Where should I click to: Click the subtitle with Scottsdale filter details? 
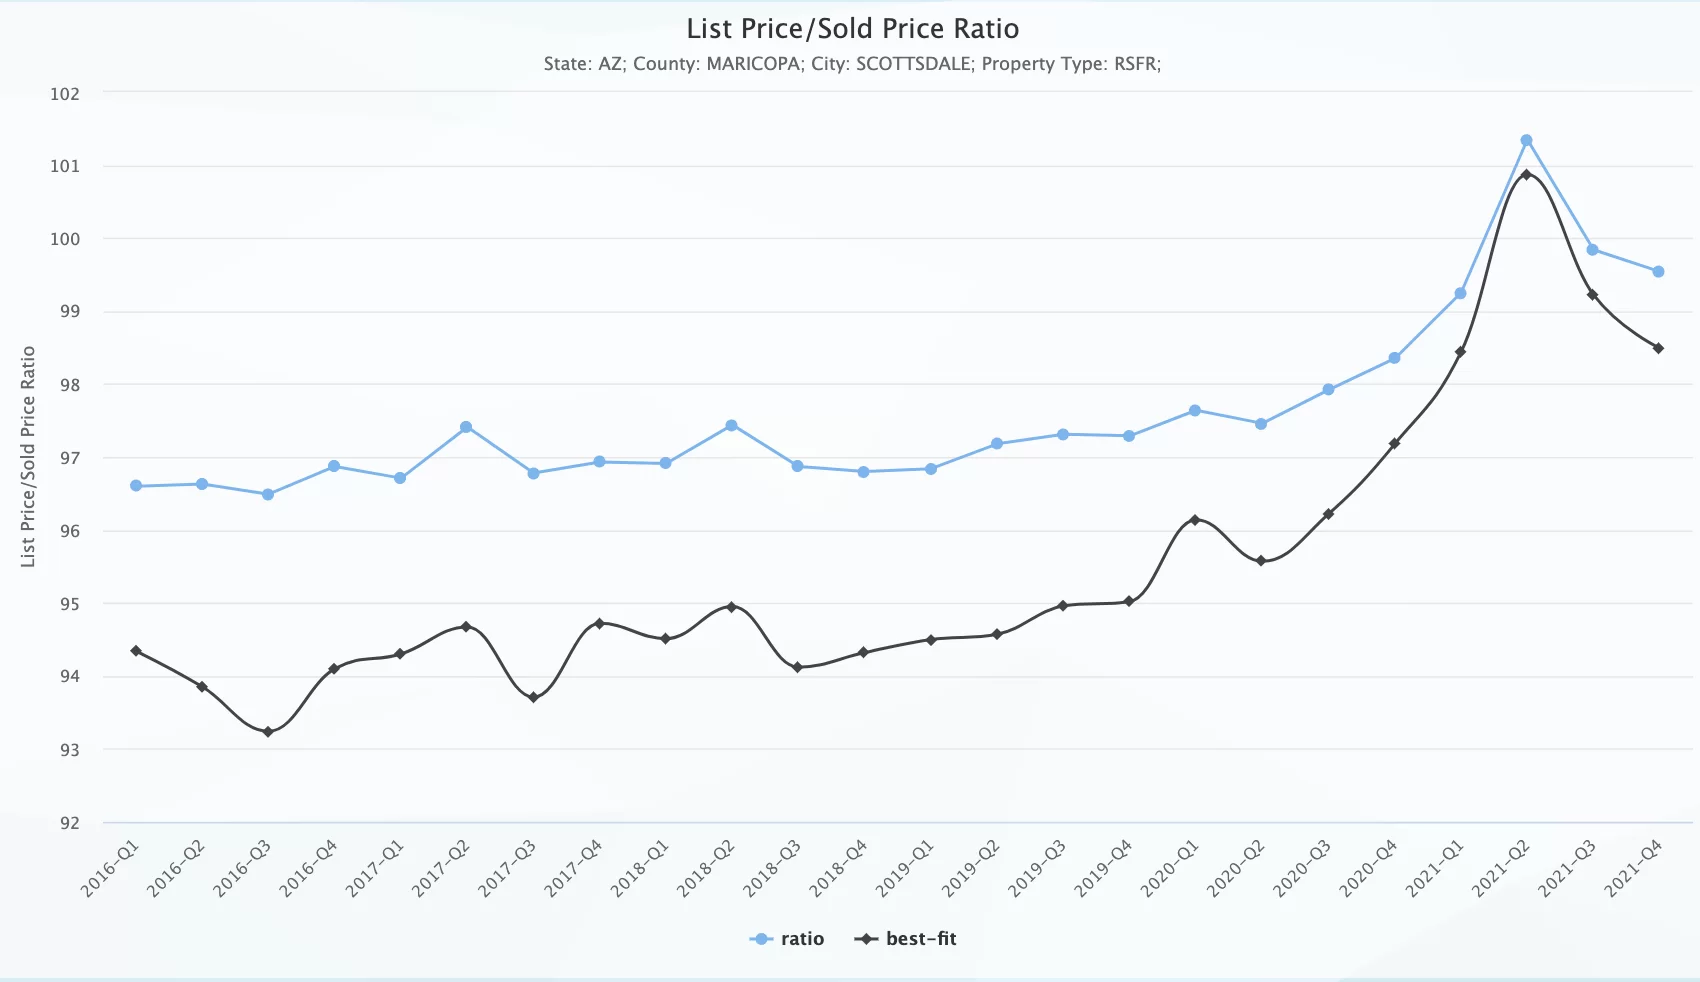(852, 64)
